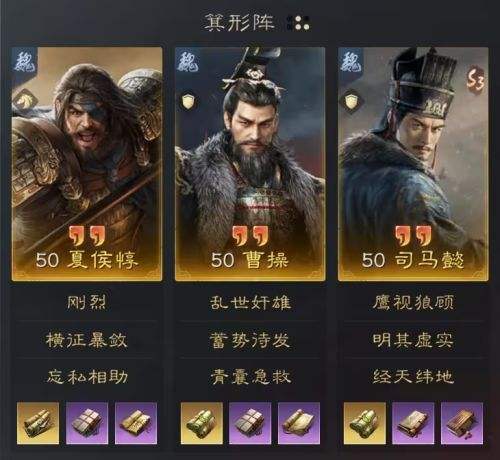Open 曹操's gold scroll book slot
The height and width of the screenshot is (460, 500).
click(202, 423)
